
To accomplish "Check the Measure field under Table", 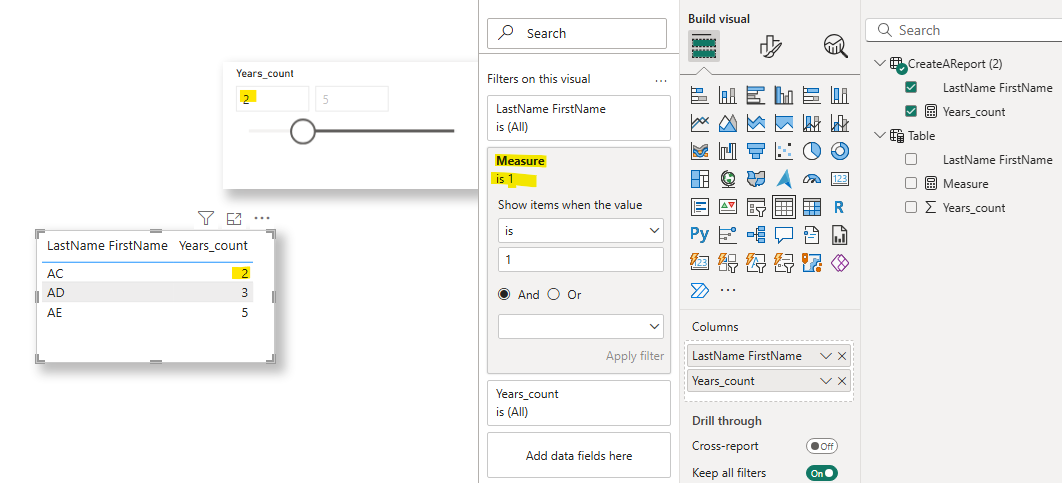I will [x=911, y=184].
